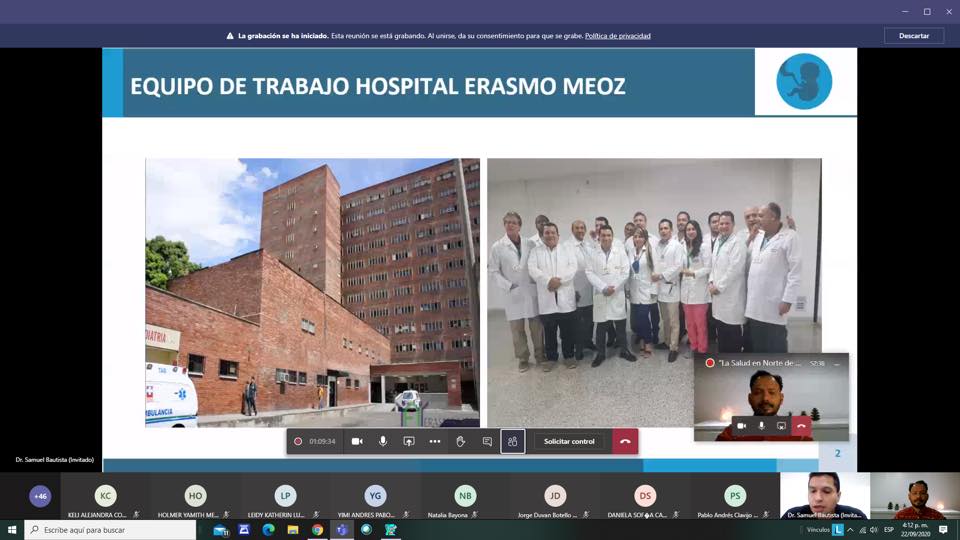Select LP participant avatar
960x540 pixels.
[285, 496]
